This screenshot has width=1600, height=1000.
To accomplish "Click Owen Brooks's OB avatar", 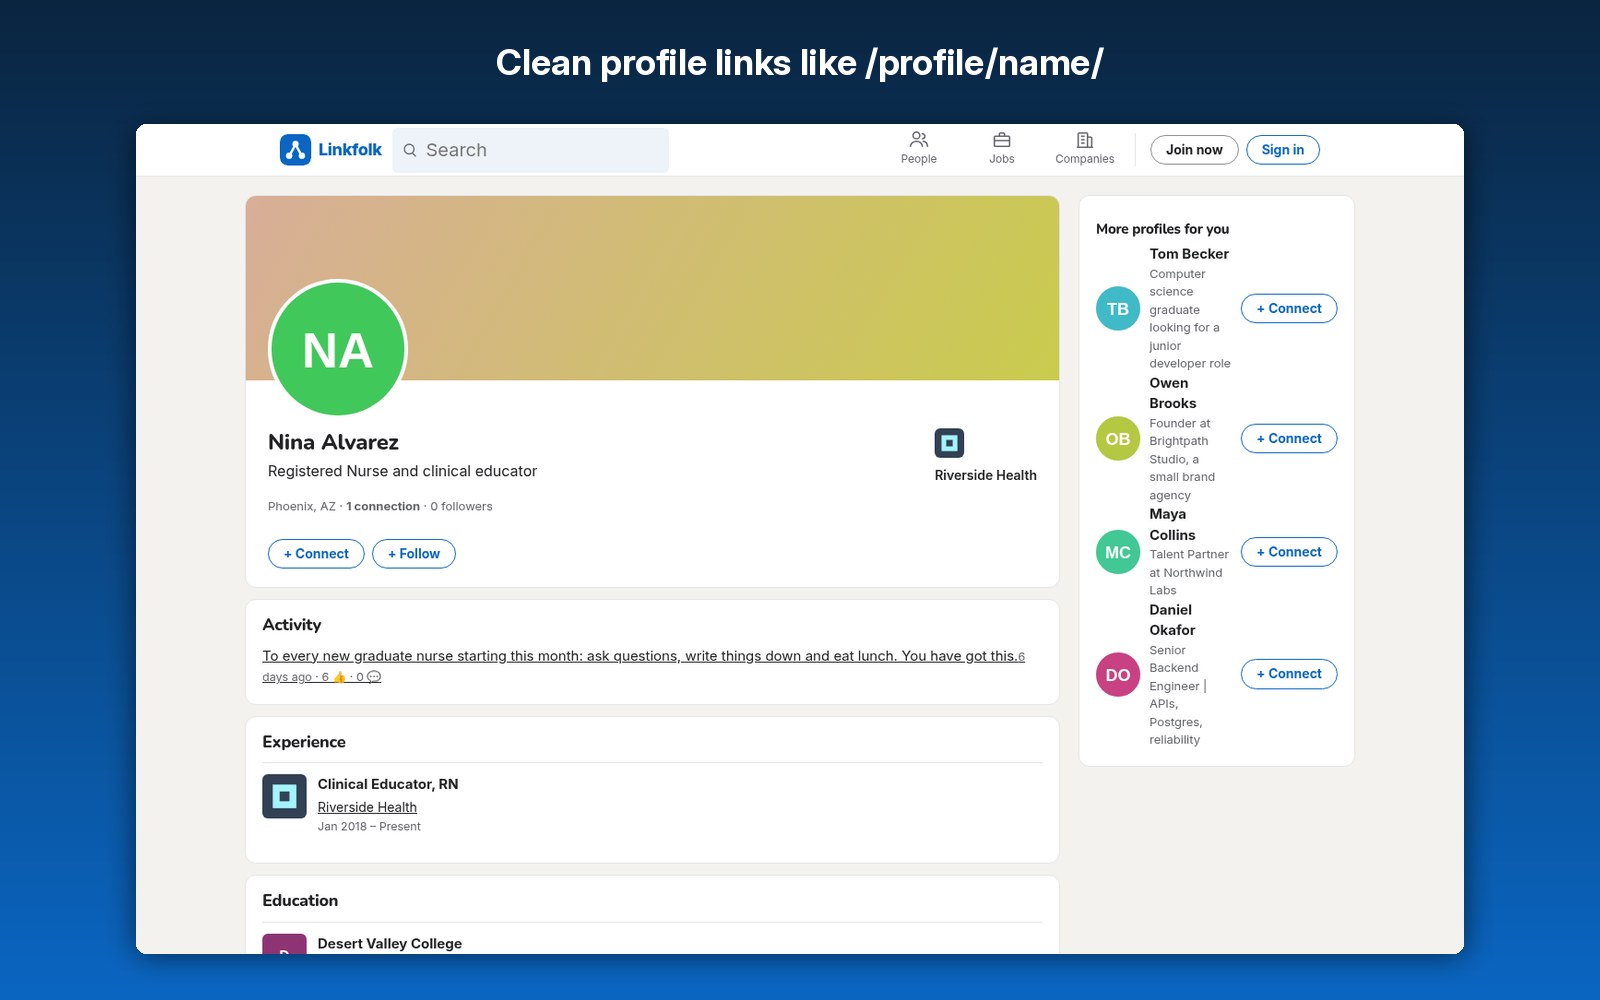I will 1118,439.
